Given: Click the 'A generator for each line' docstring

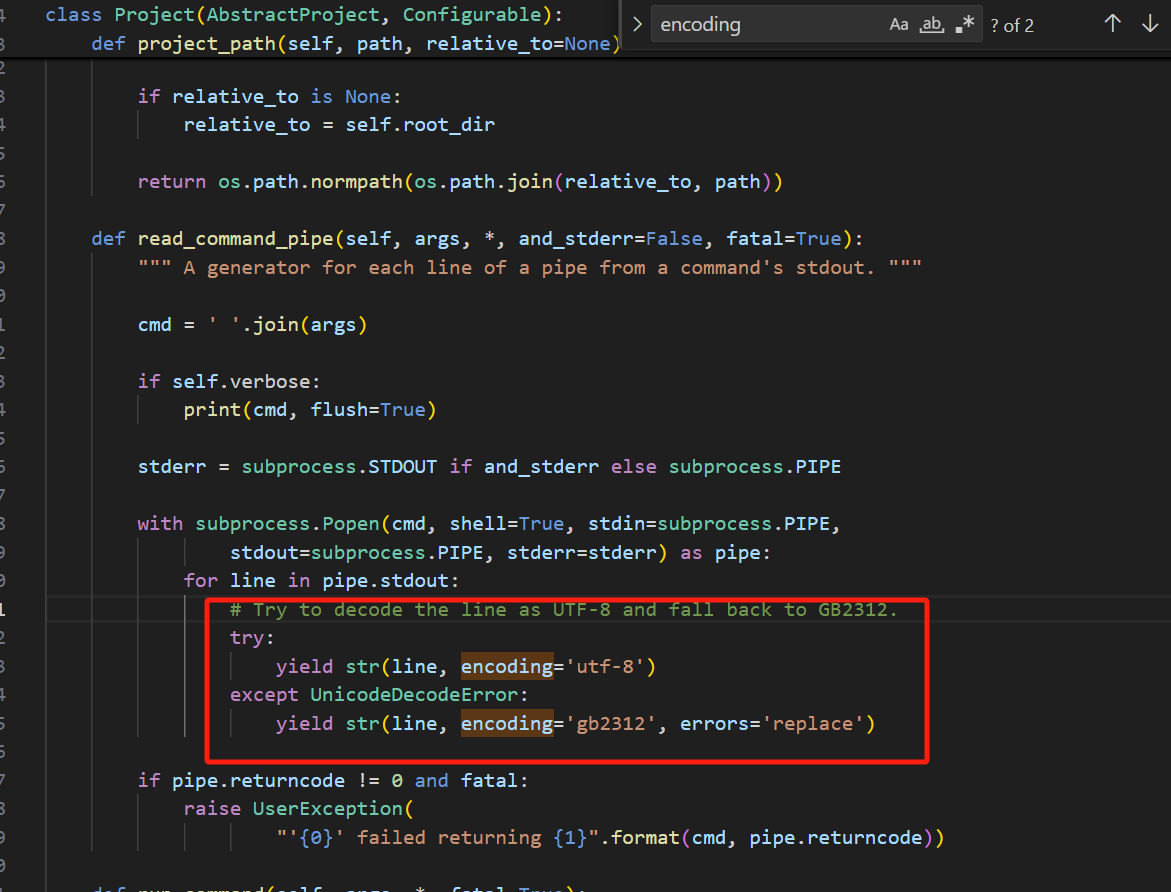Looking at the screenshot, I should click(x=530, y=268).
